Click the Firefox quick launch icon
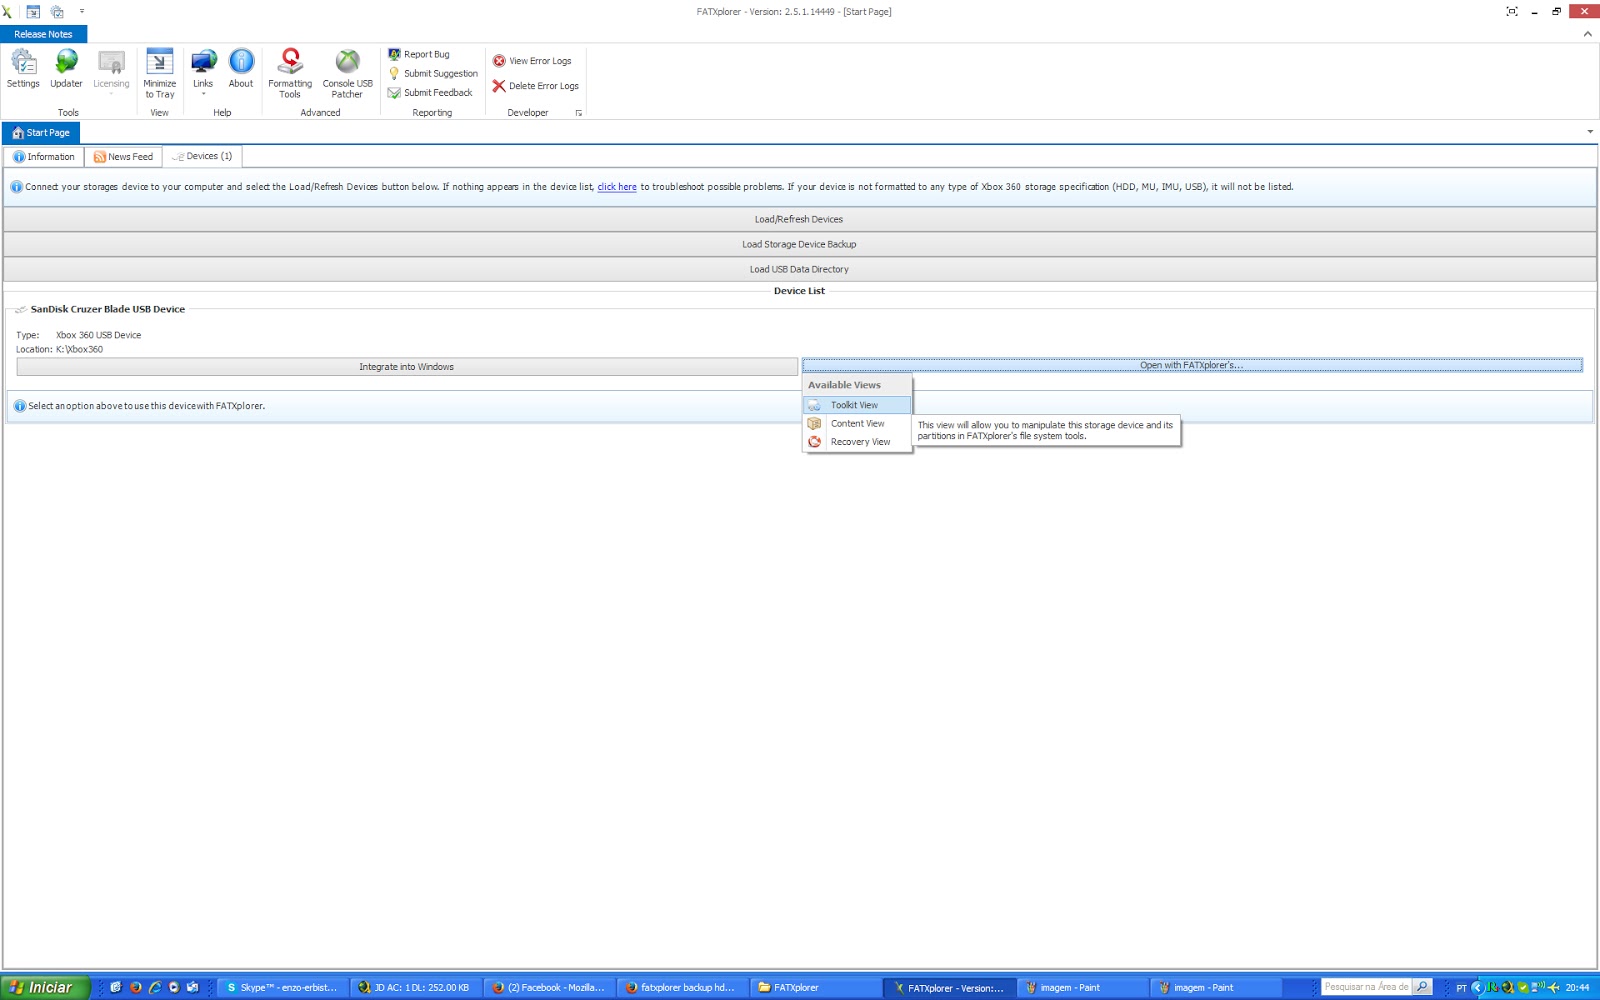This screenshot has height=1000, width=1600. click(x=135, y=987)
